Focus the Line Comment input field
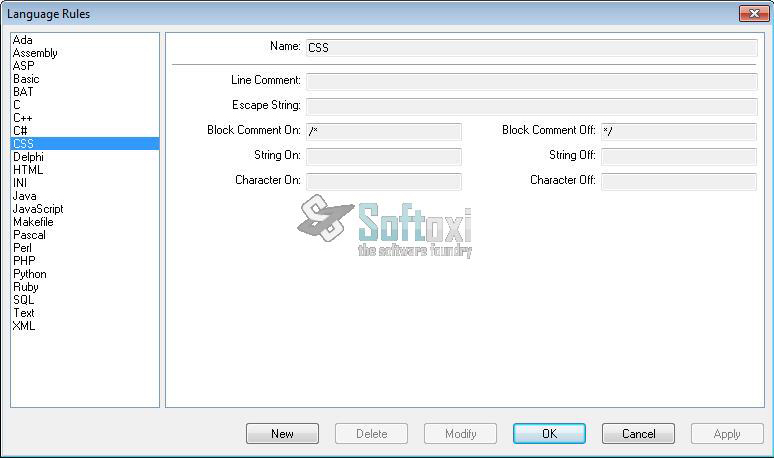 coord(531,81)
